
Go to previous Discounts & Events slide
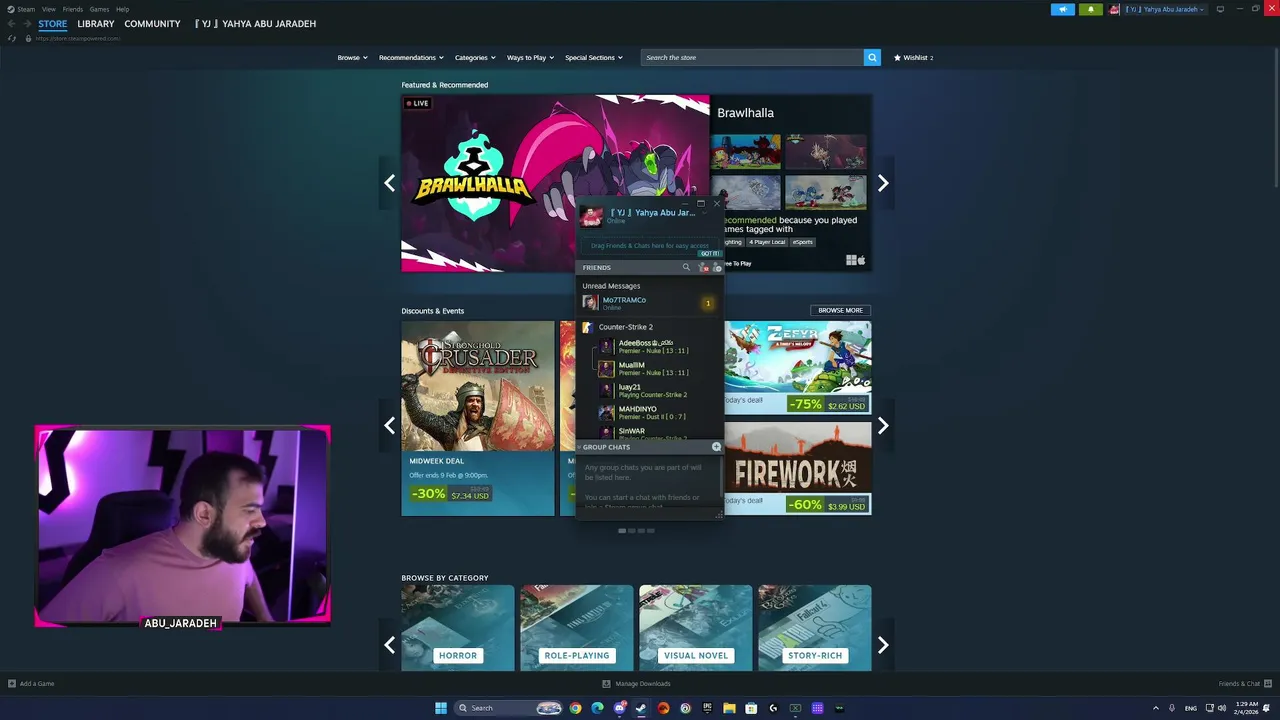click(389, 426)
